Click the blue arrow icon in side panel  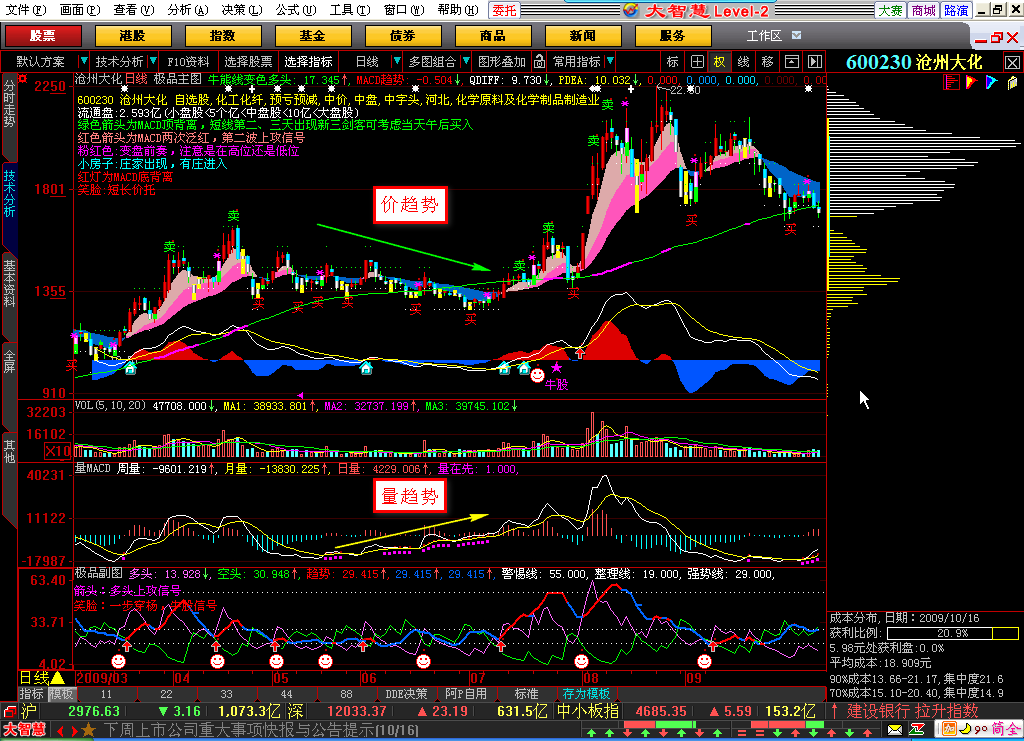[992, 82]
